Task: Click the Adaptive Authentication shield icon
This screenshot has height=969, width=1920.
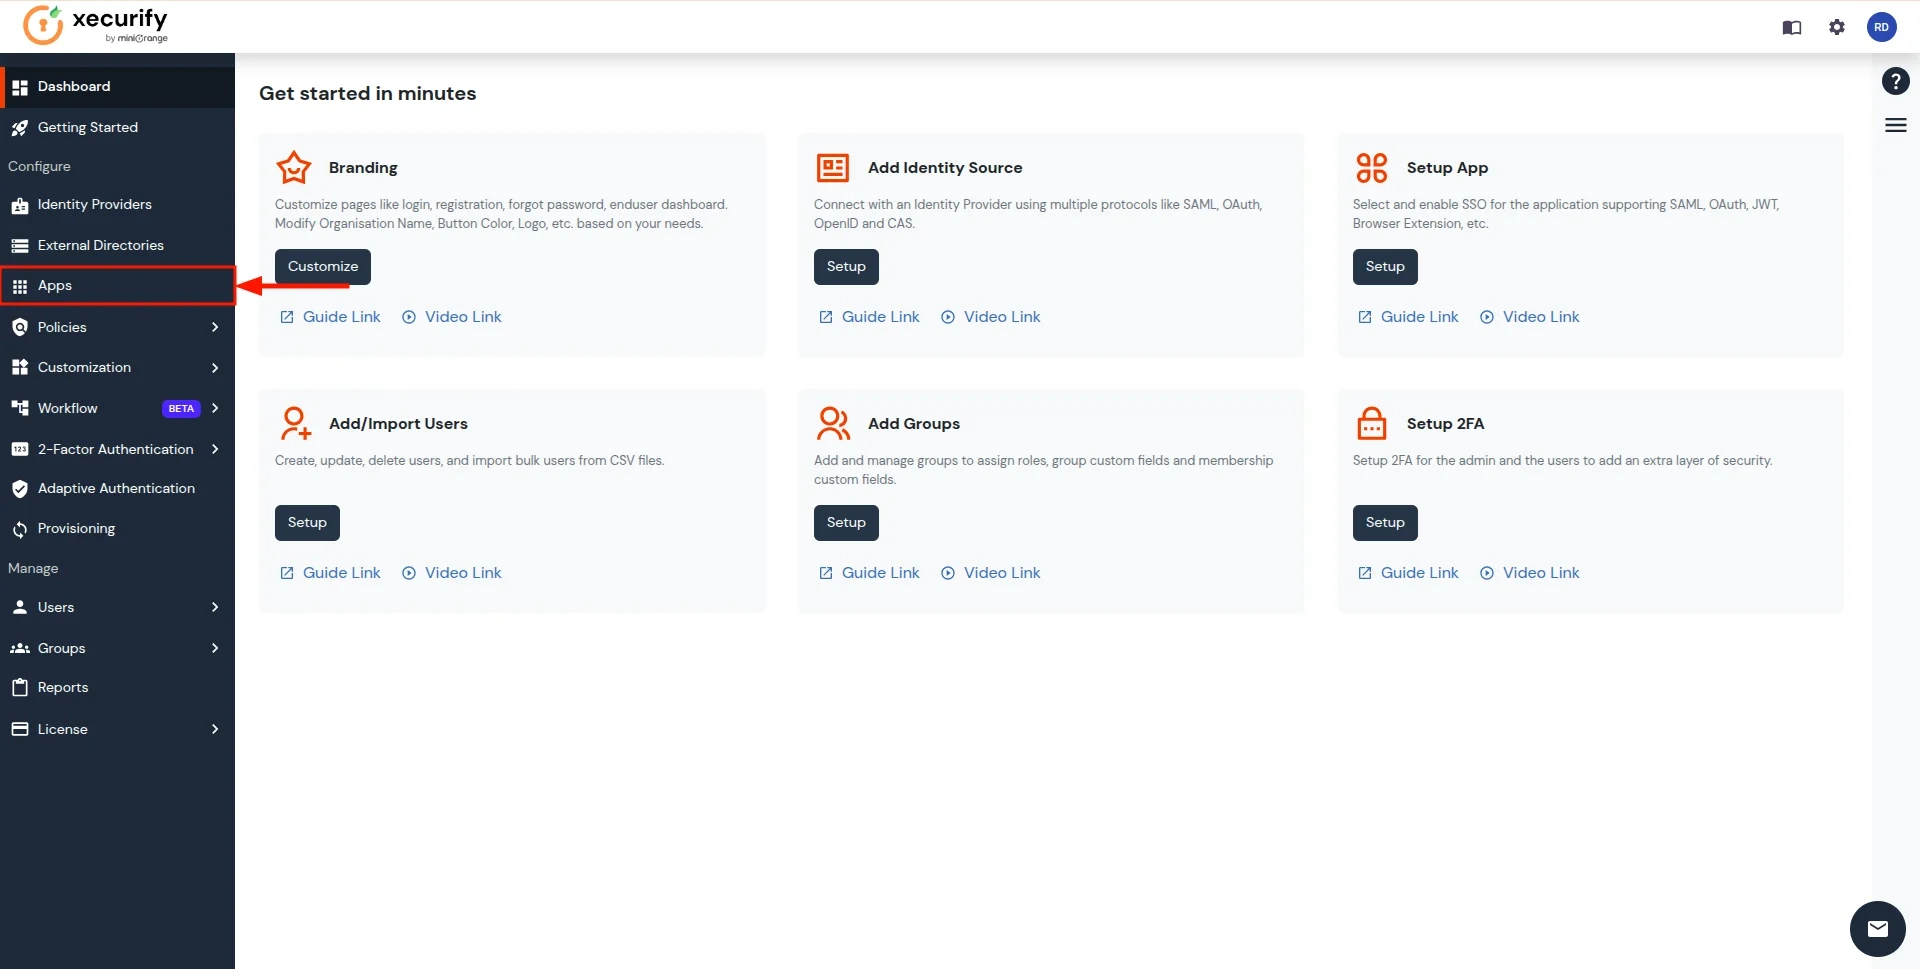Action: pos(20,488)
